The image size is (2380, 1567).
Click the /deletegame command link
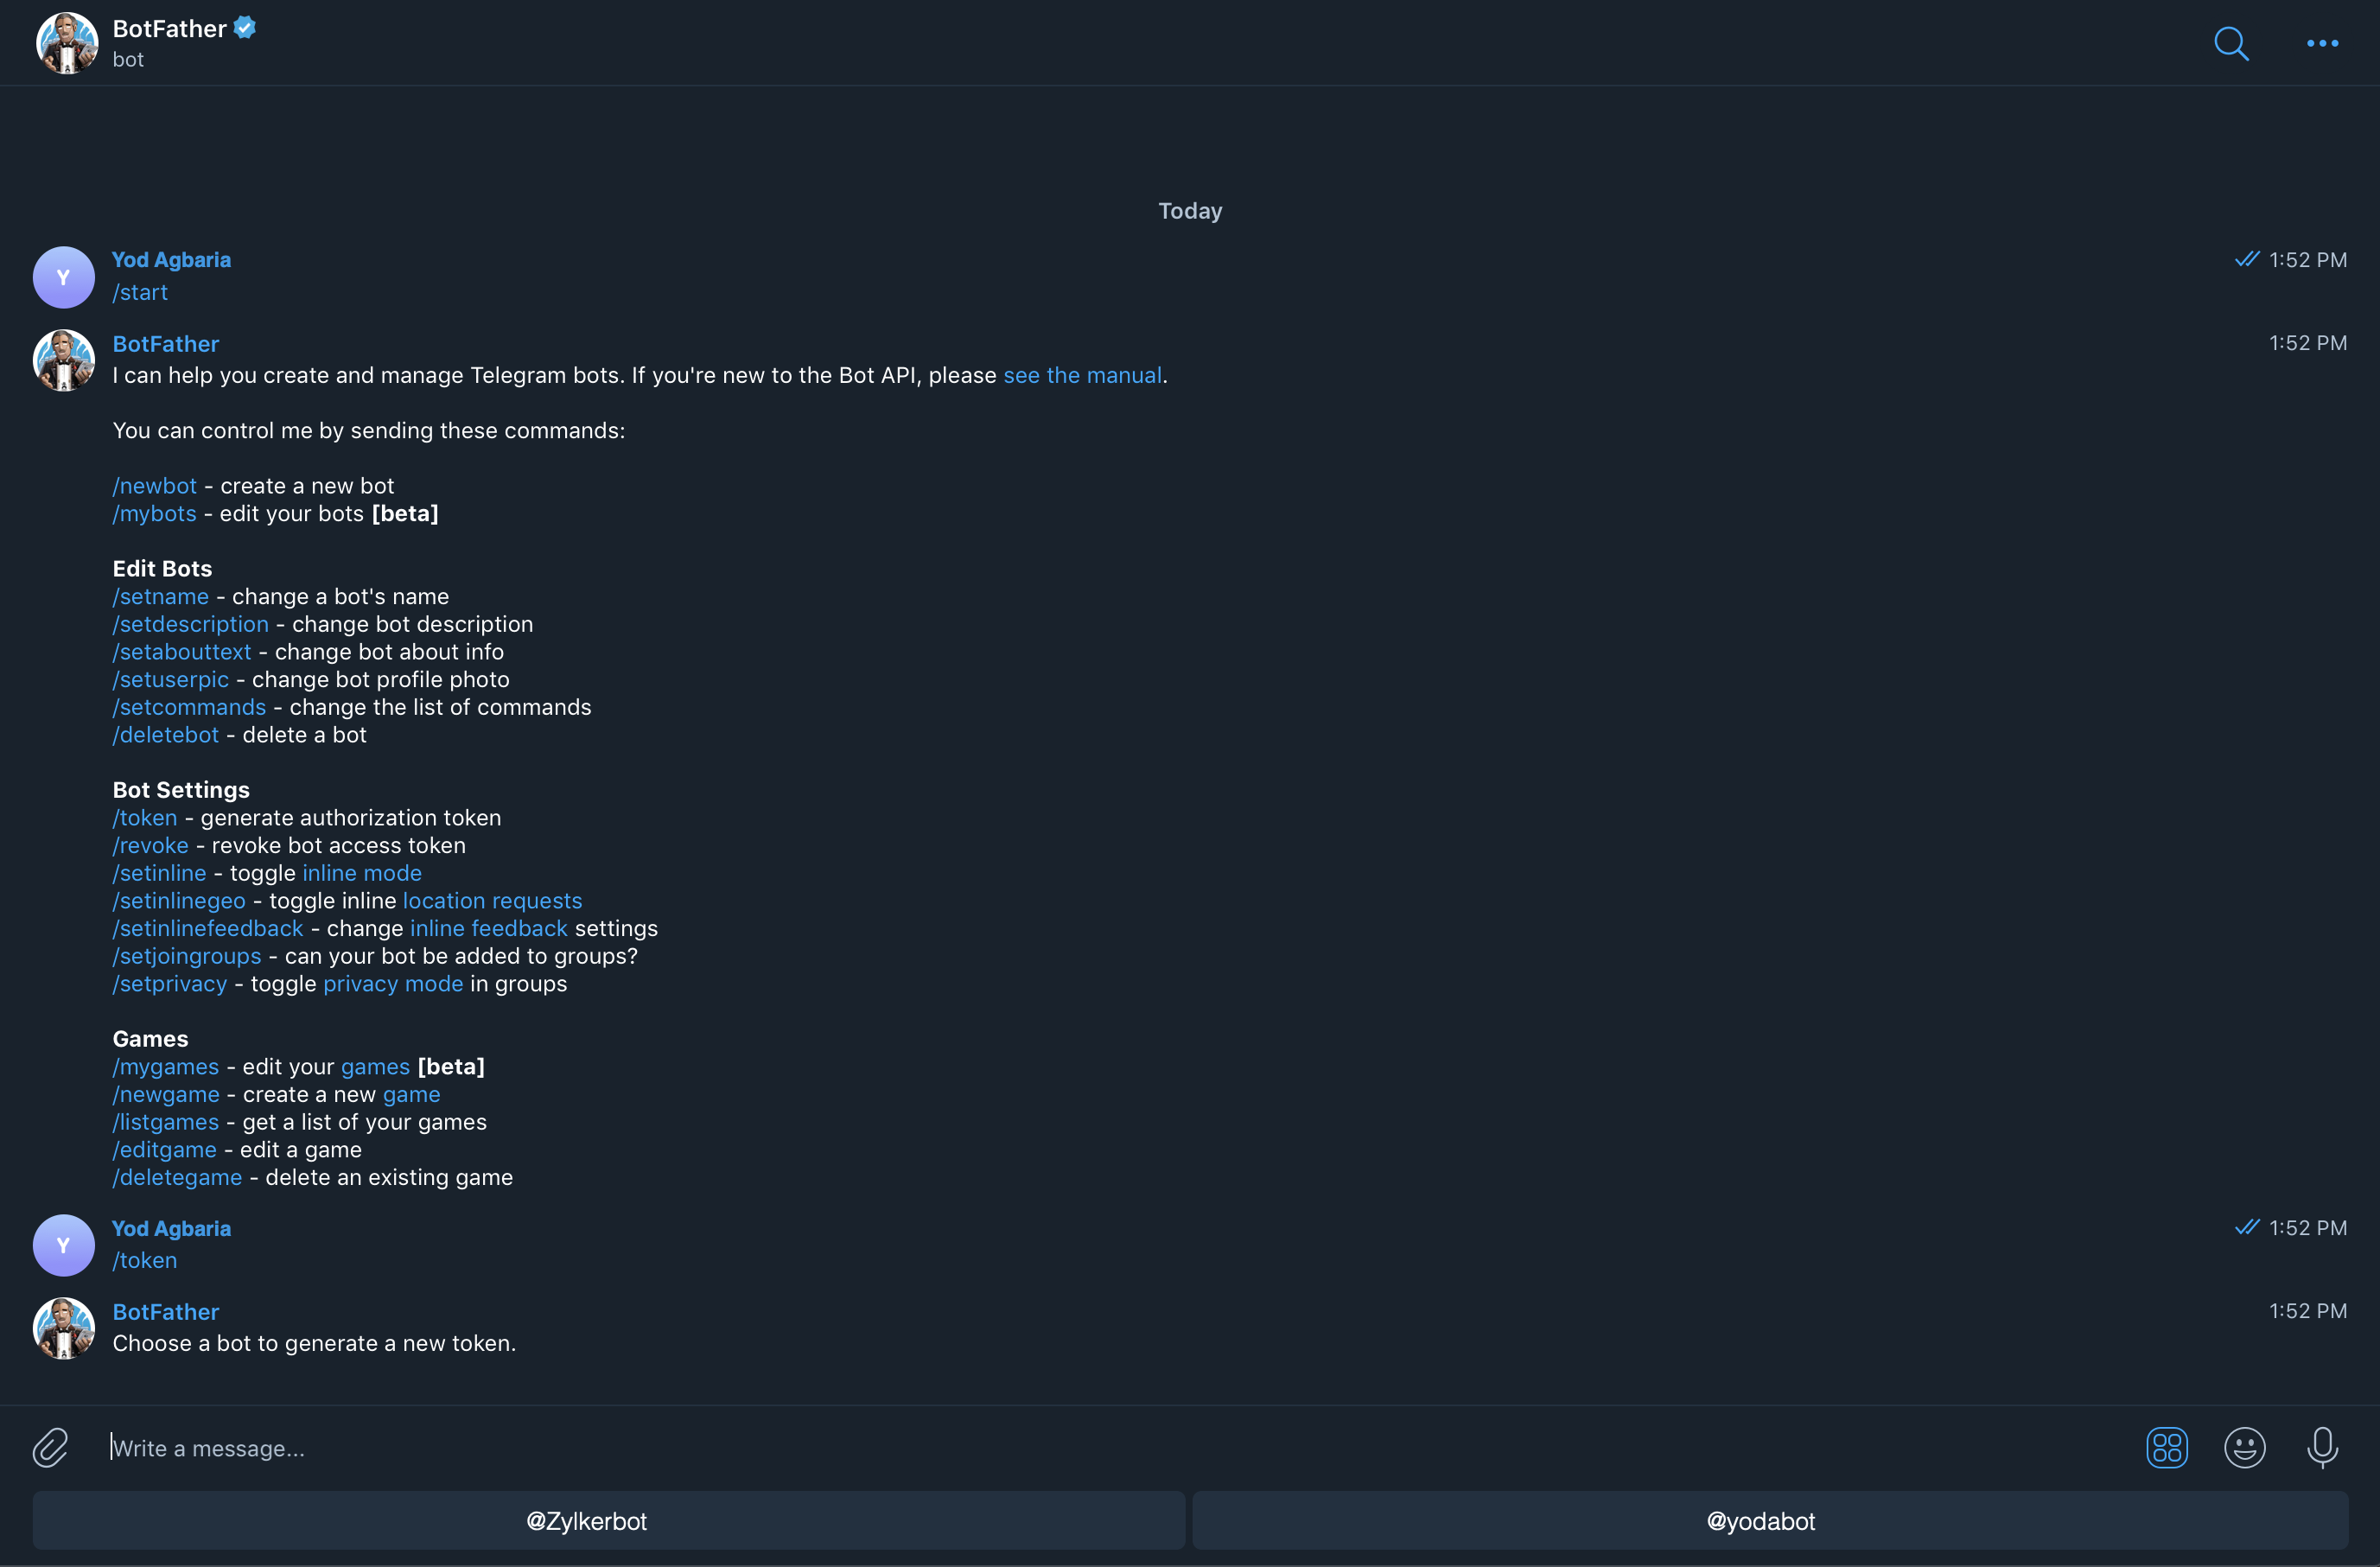[x=177, y=1178]
